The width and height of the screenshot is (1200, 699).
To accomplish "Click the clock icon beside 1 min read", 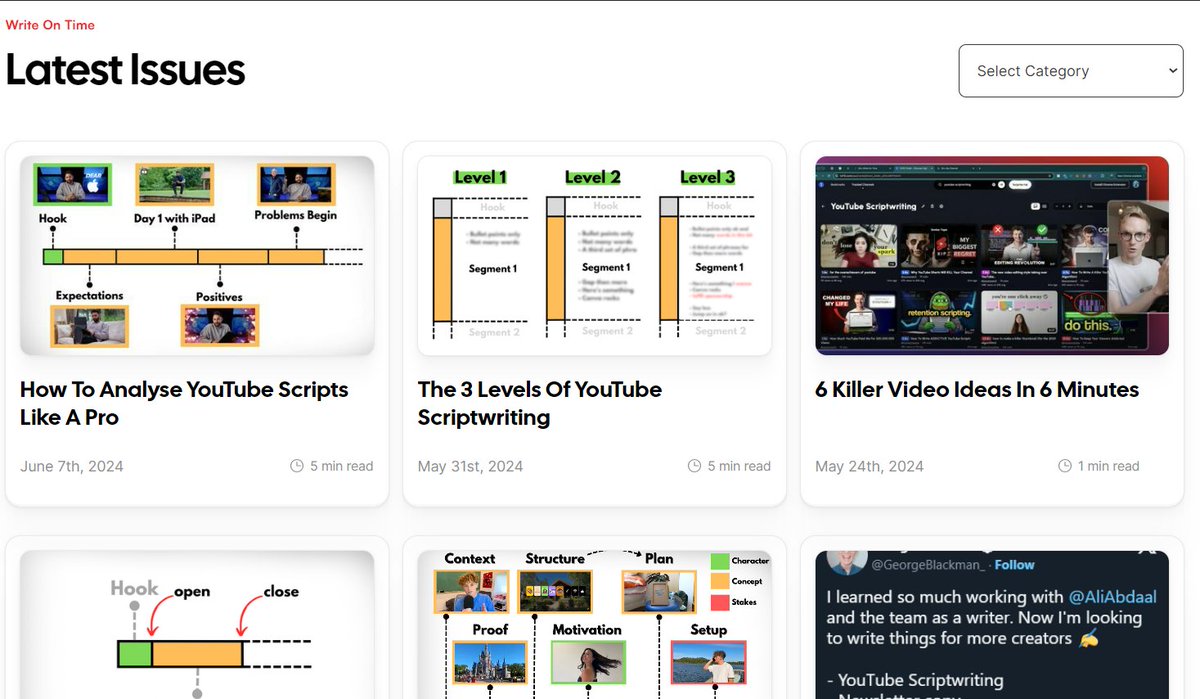I will coord(1065,466).
